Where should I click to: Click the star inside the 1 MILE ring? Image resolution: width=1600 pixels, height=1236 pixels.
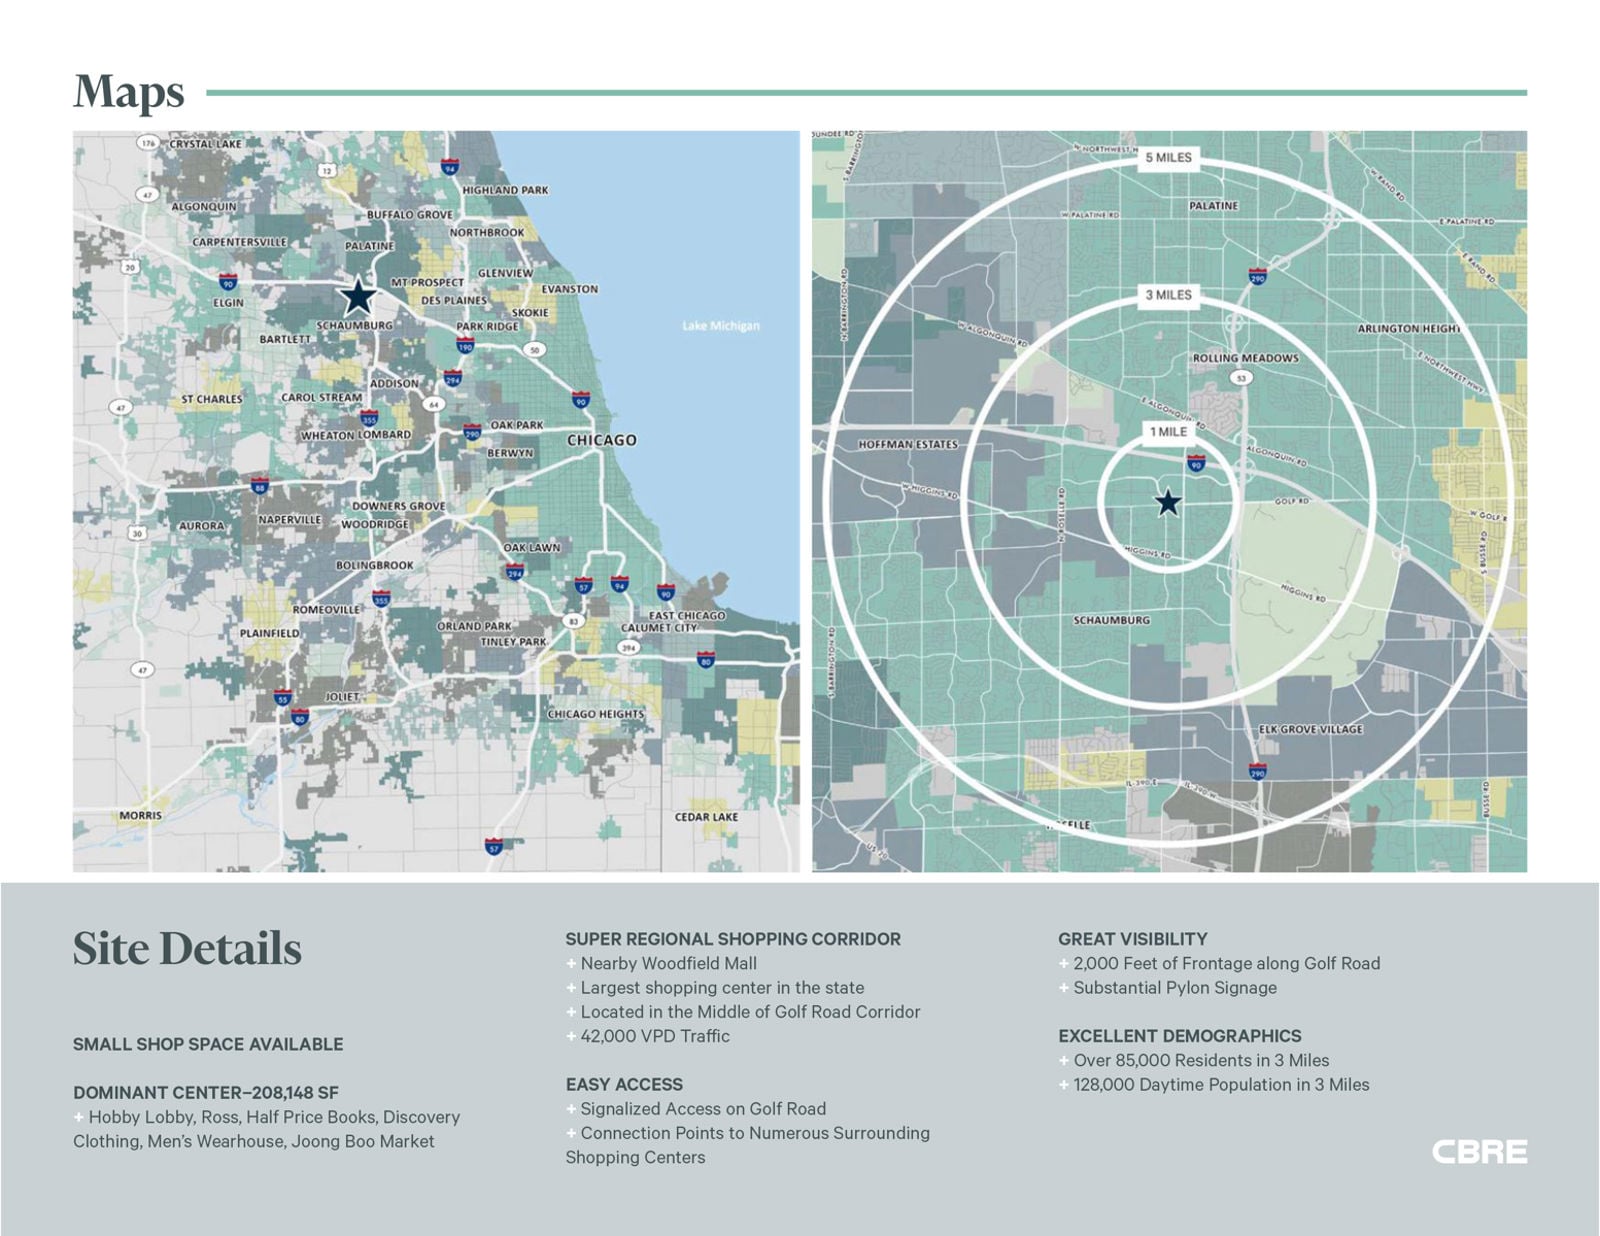click(x=1167, y=502)
